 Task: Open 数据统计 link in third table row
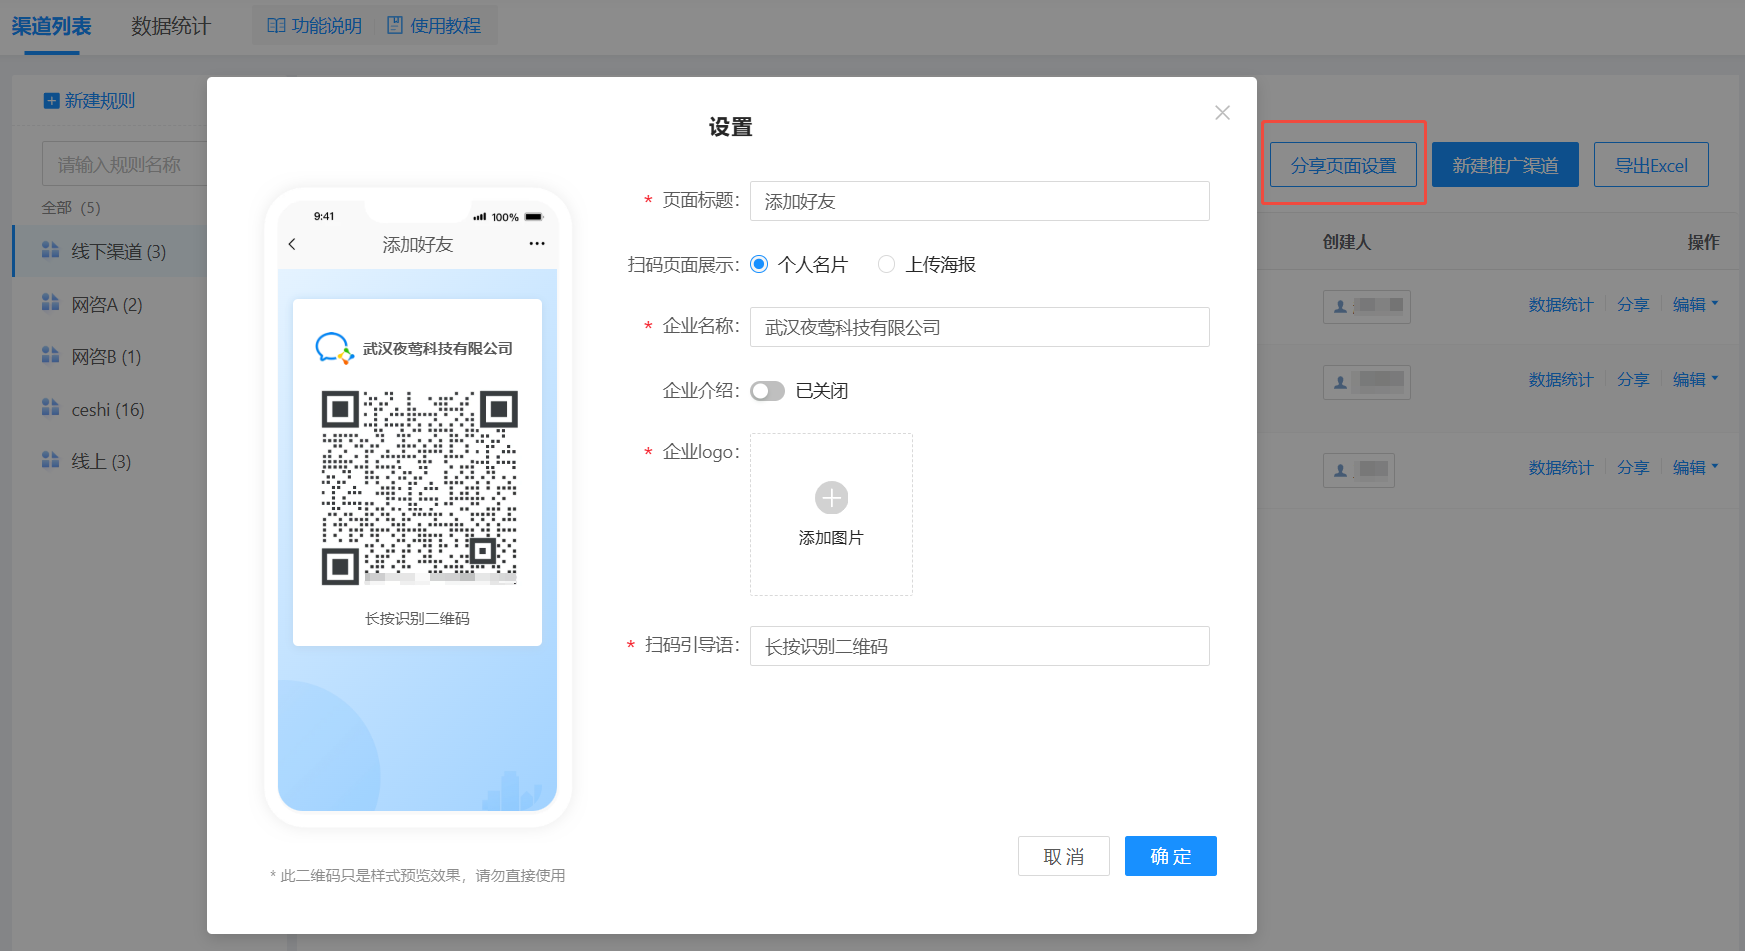coord(1560,467)
